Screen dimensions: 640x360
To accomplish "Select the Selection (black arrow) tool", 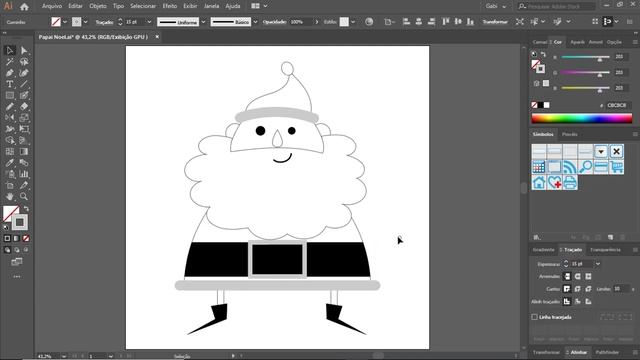I will pos(9,51).
